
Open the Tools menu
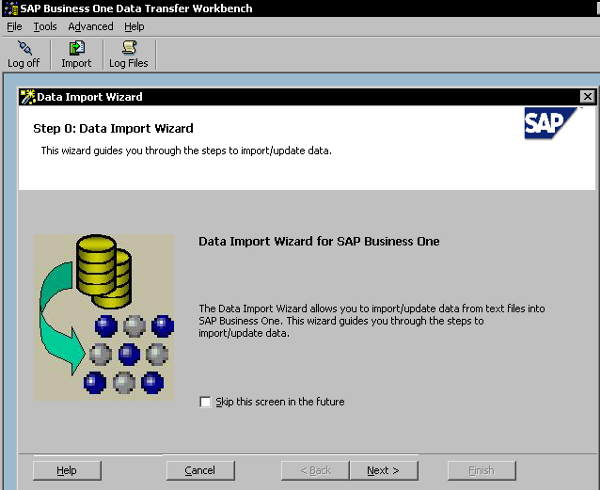(45, 26)
